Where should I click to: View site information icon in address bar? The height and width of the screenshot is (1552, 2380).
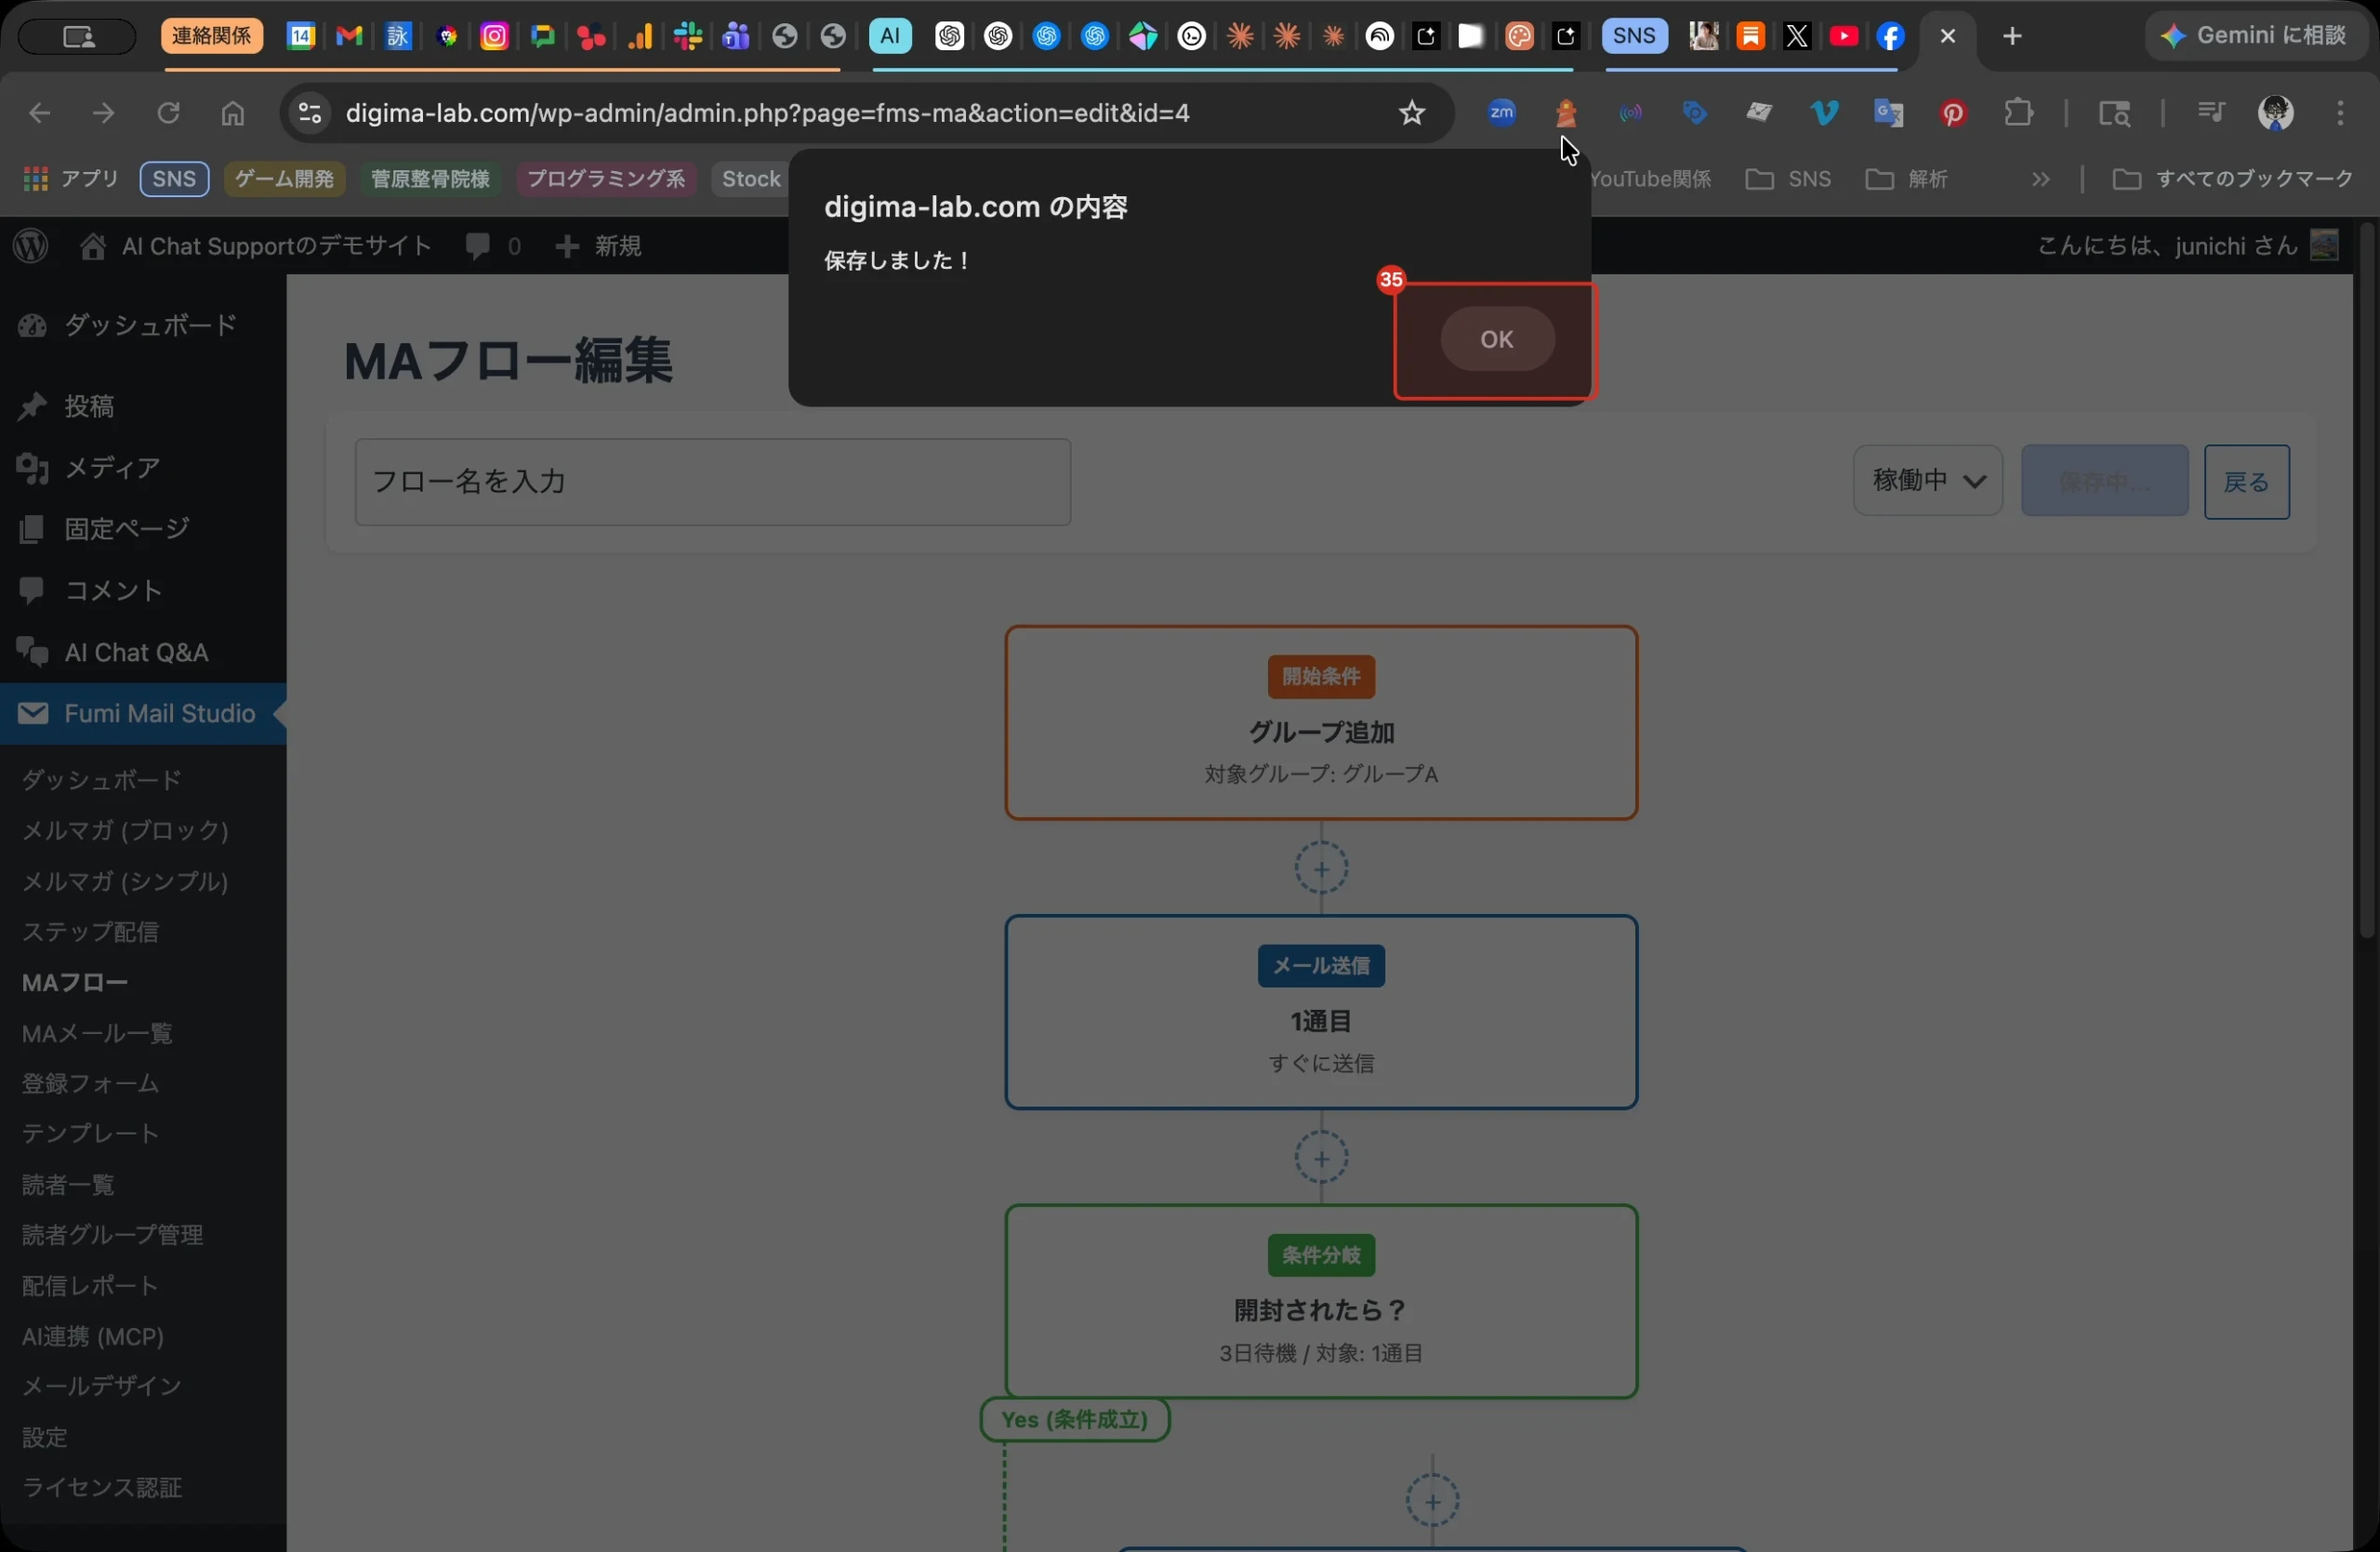(310, 113)
